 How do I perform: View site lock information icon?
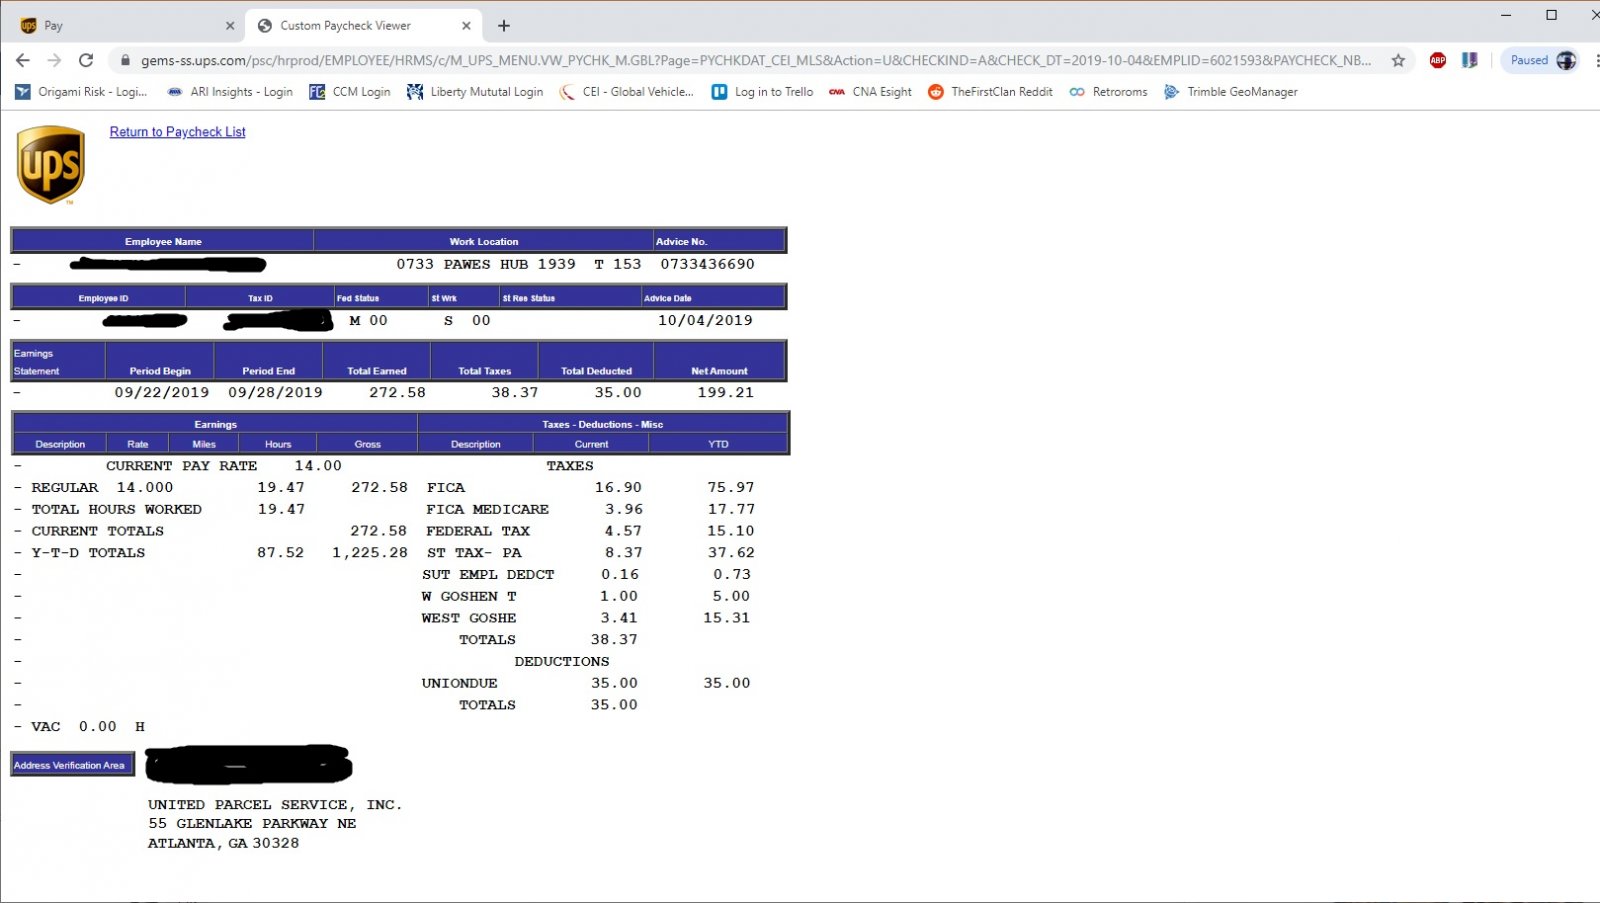point(125,60)
